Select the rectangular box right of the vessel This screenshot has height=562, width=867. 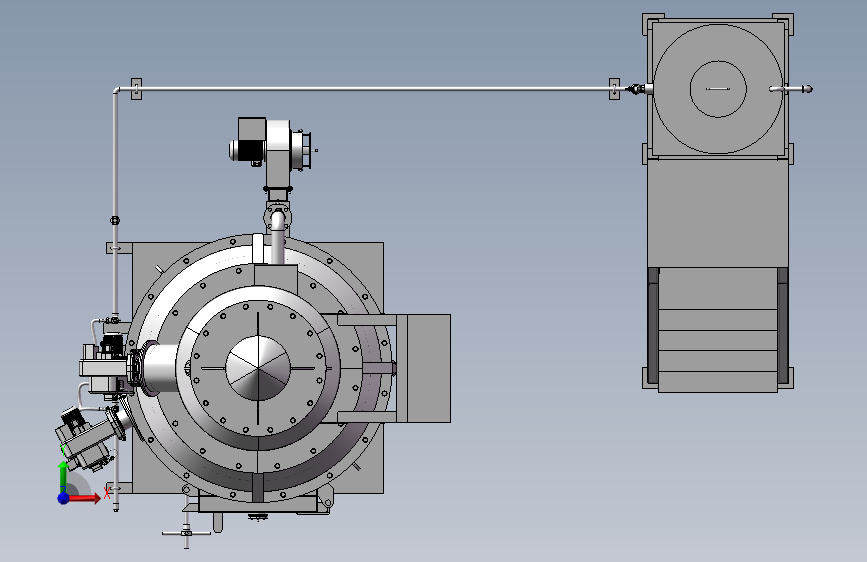pyautogui.click(x=428, y=368)
